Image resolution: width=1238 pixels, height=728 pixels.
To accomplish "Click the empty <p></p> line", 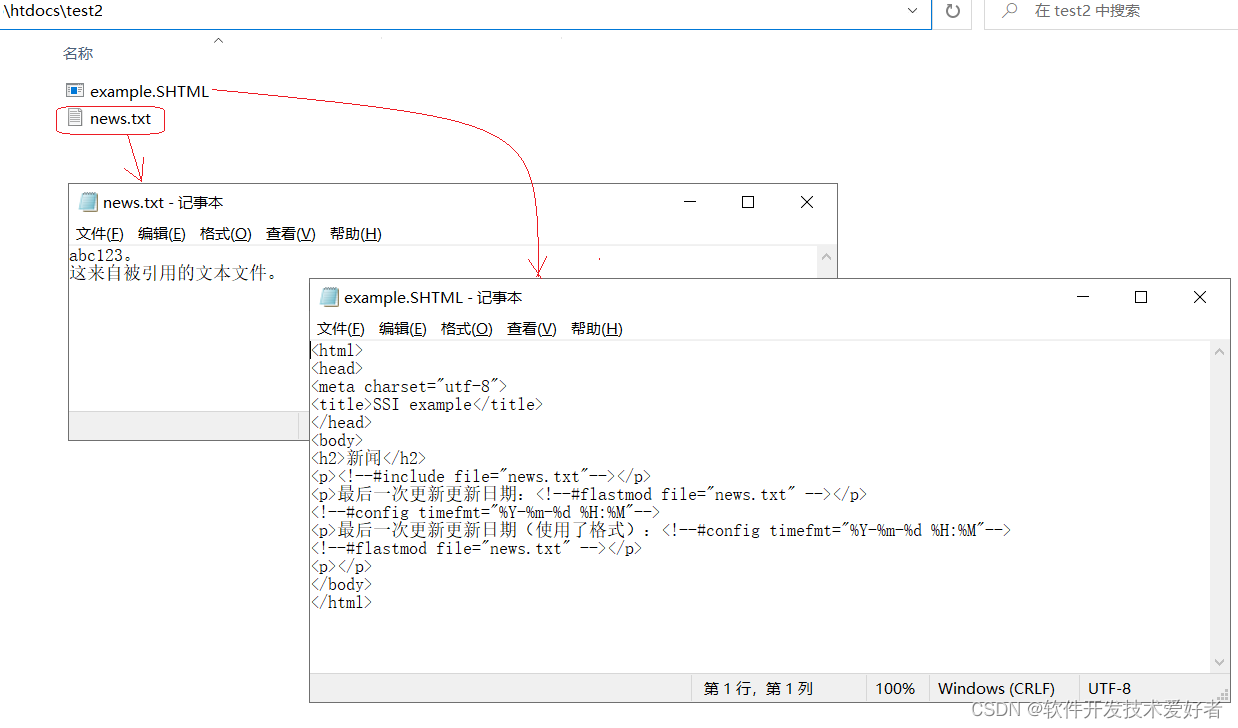I will (341, 567).
